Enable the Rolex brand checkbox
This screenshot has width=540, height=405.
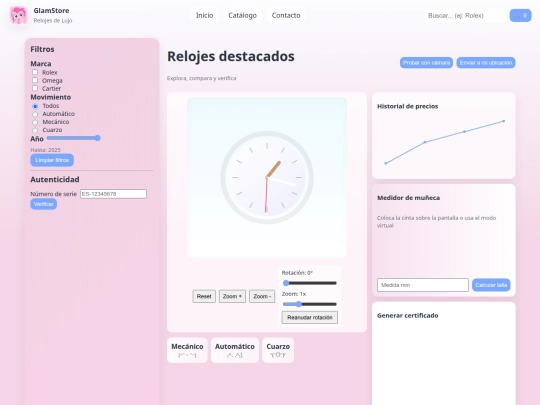coord(35,72)
